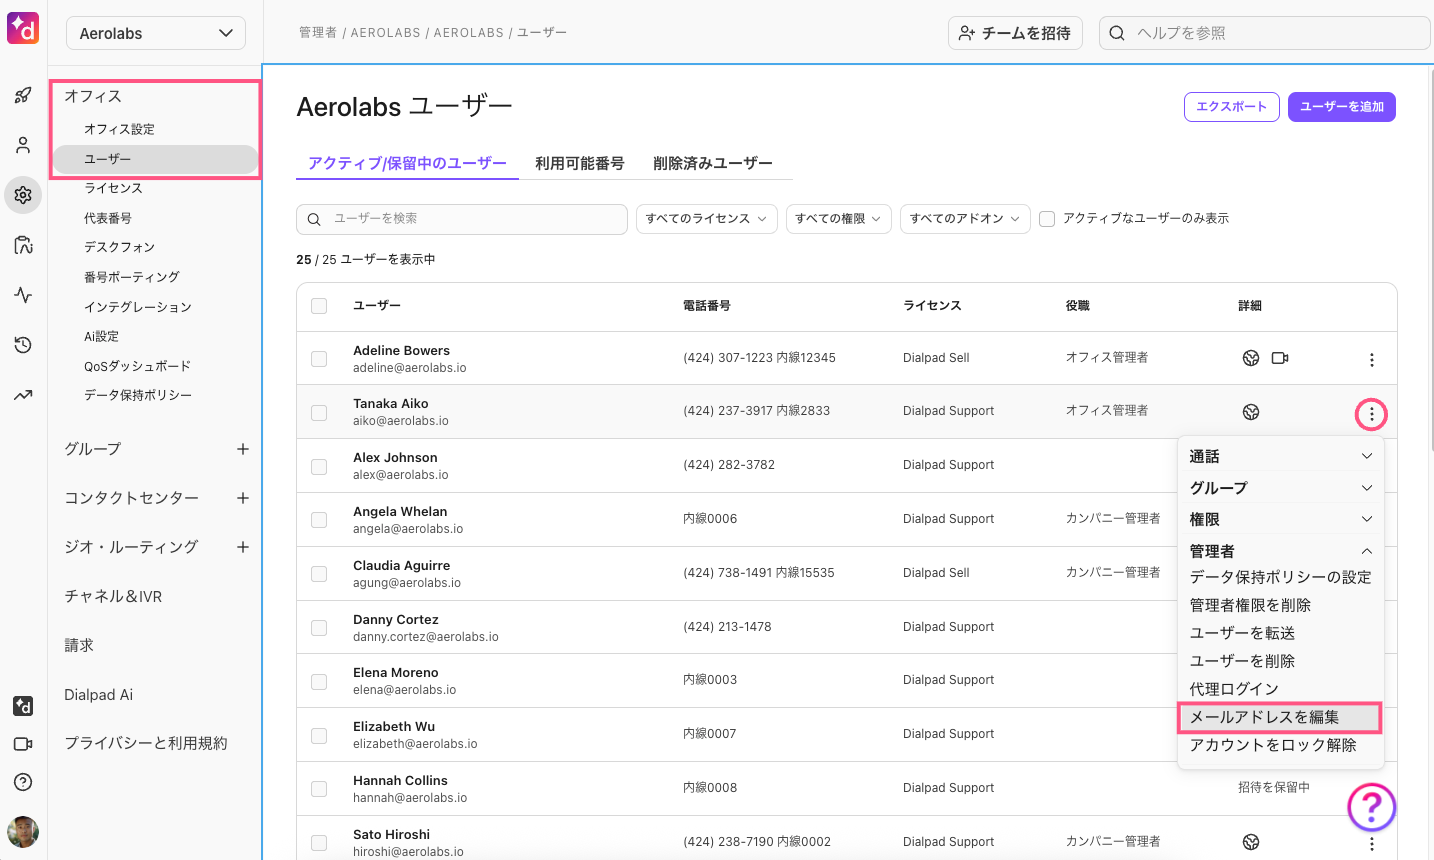The image size is (1434, 860).
Task: Click the globe icon in Tanaka Aiko row
Action: pyautogui.click(x=1251, y=412)
